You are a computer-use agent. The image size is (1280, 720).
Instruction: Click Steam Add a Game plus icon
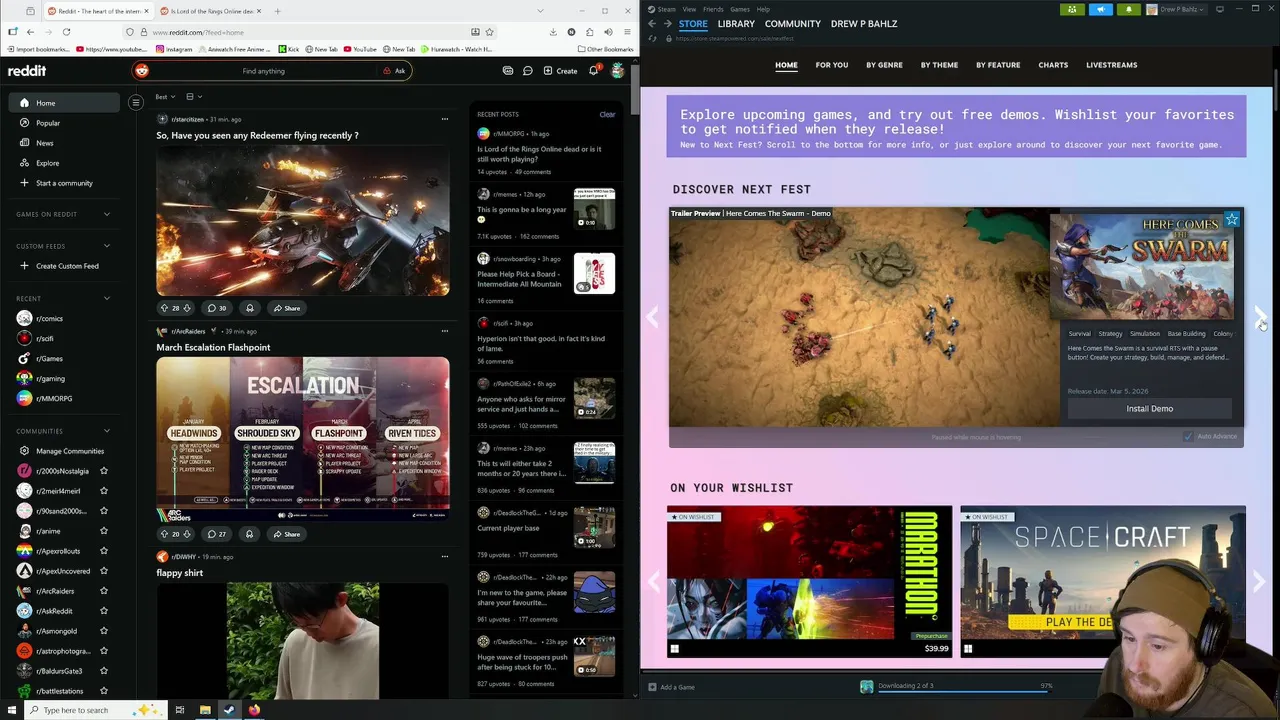652,687
